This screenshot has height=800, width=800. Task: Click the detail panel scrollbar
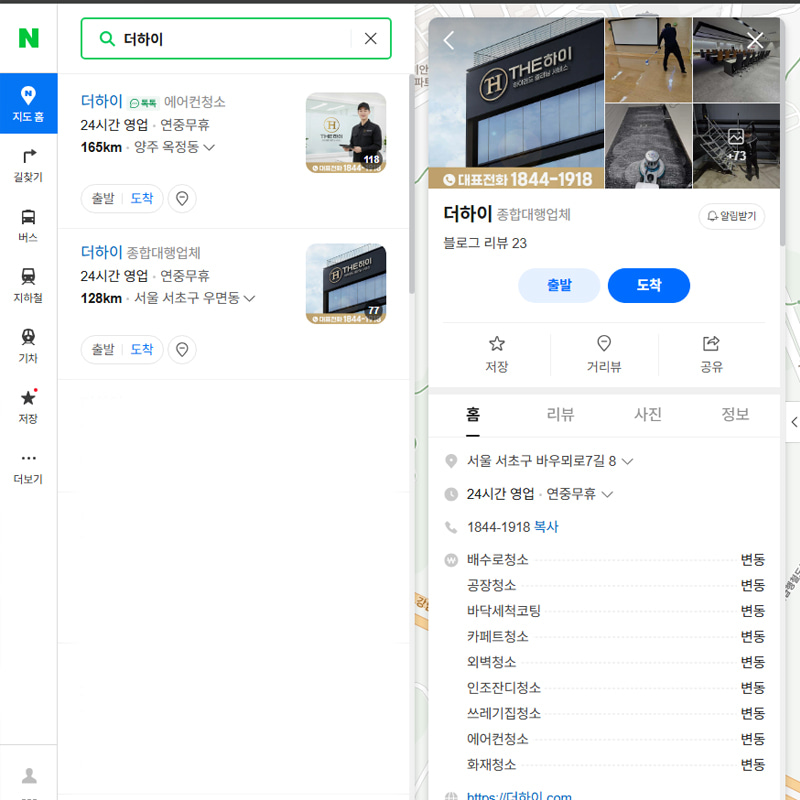pos(783,133)
